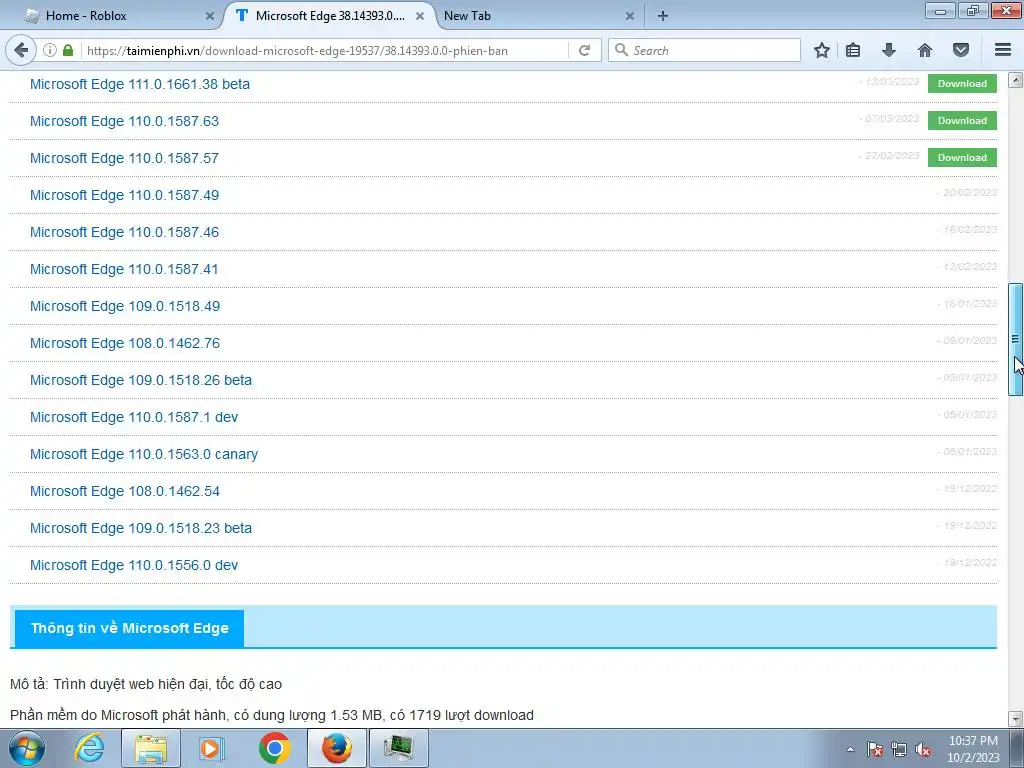Switch to the Firefox taskbar button

pos(337,748)
